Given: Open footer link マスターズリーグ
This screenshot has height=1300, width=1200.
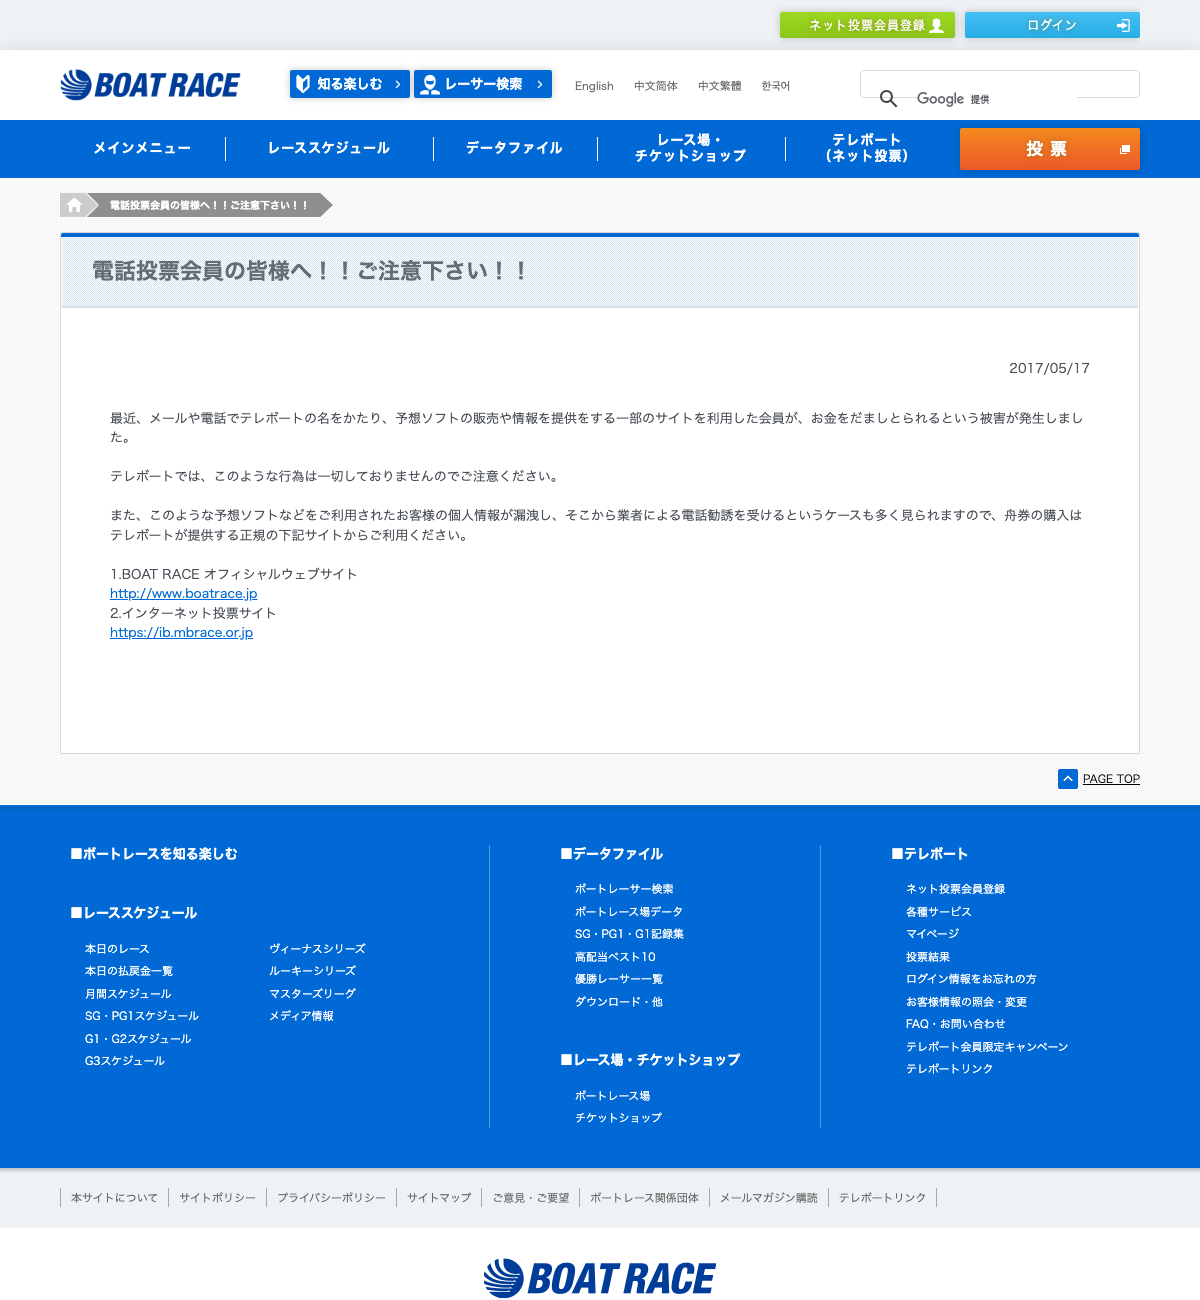Looking at the screenshot, I should [x=312, y=994].
